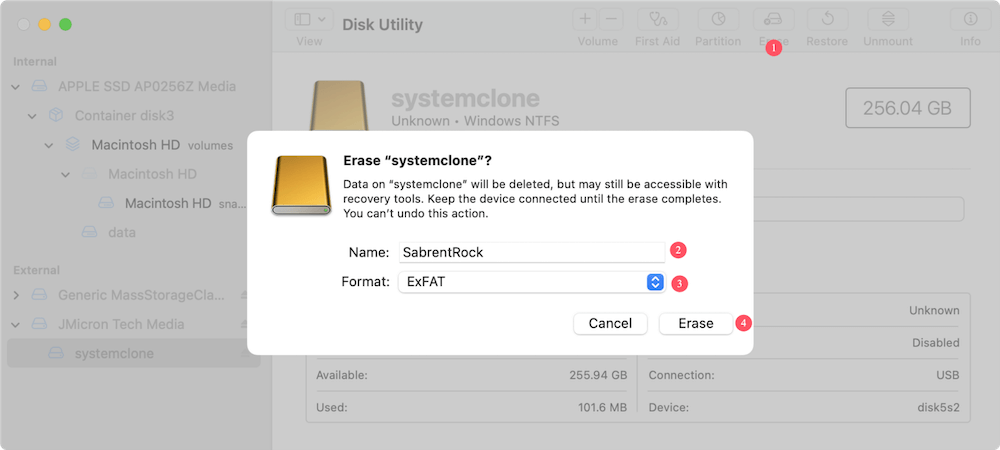Viewport: 1000px width, 450px height.
Task: Click the Partition toolbar icon
Action: [718, 19]
